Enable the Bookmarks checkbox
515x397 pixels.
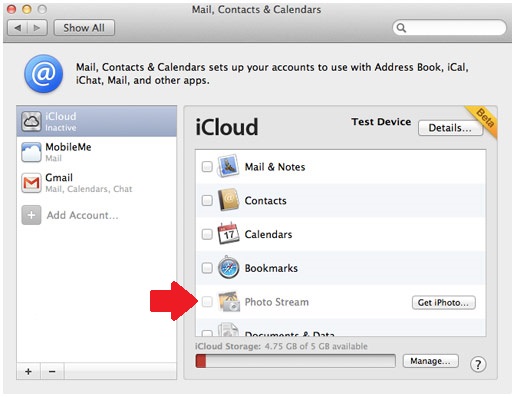[x=207, y=268]
